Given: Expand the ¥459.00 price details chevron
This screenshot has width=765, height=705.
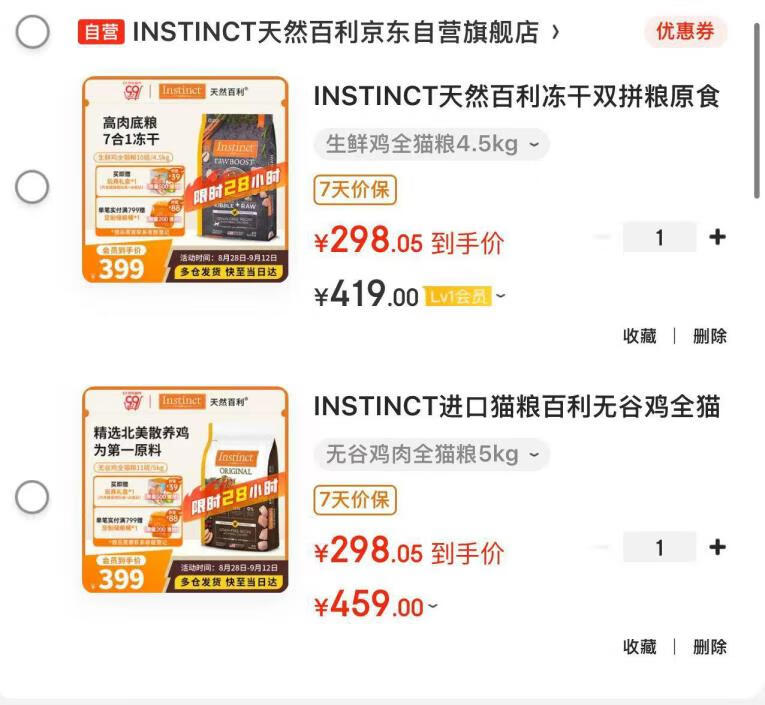Looking at the screenshot, I should pyautogui.click(x=433, y=605).
